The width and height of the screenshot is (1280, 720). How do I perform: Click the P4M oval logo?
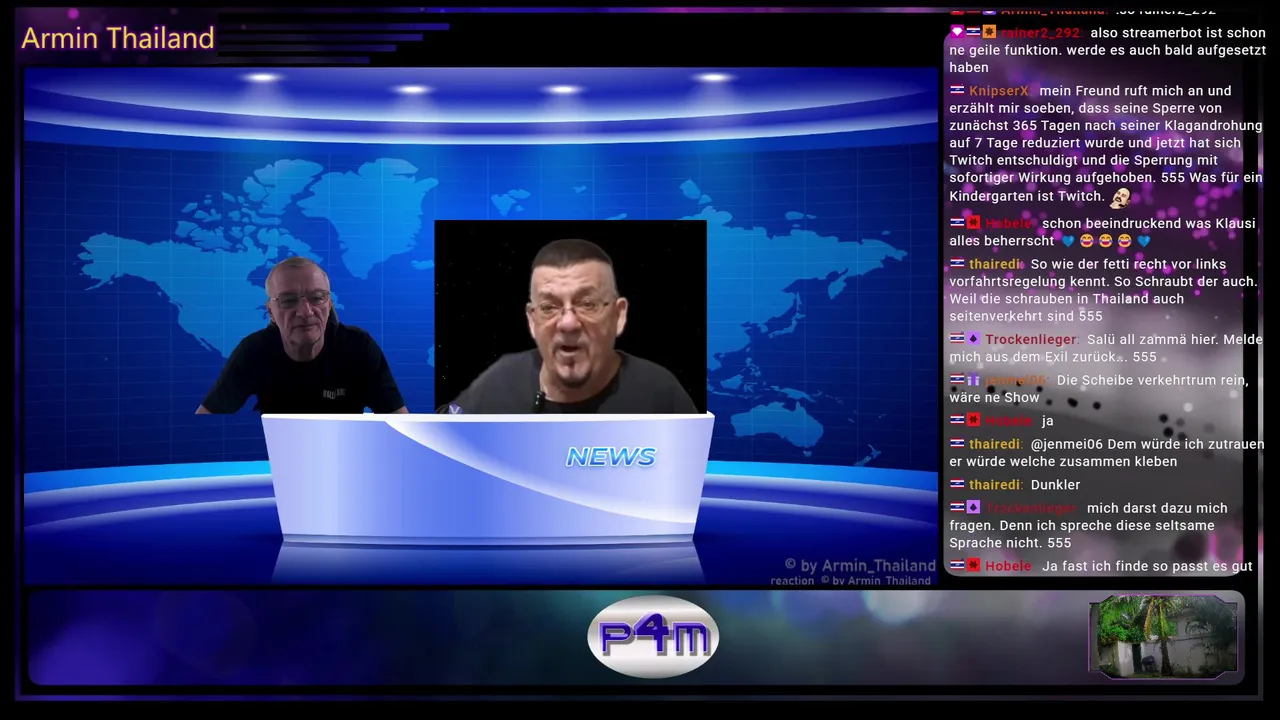pyautogui.click(x=653, y=637)
